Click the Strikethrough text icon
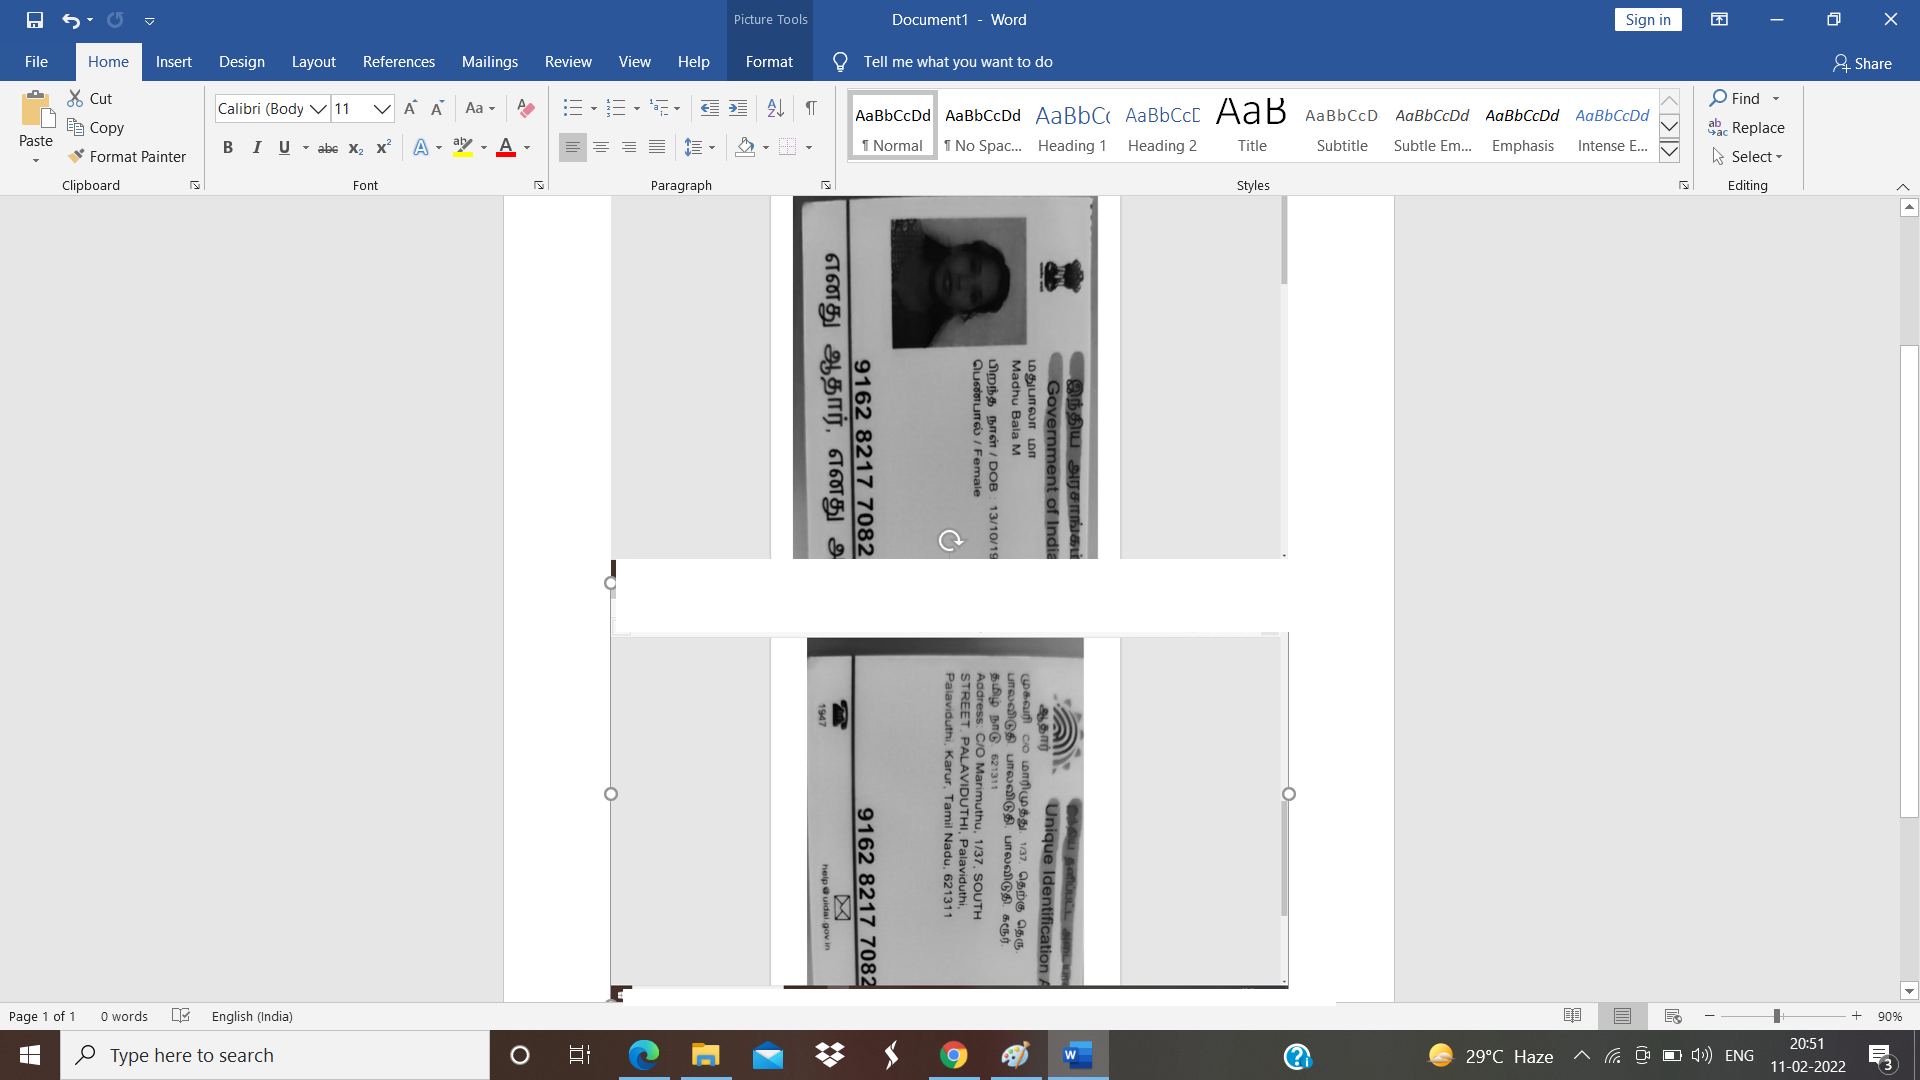 327,148
